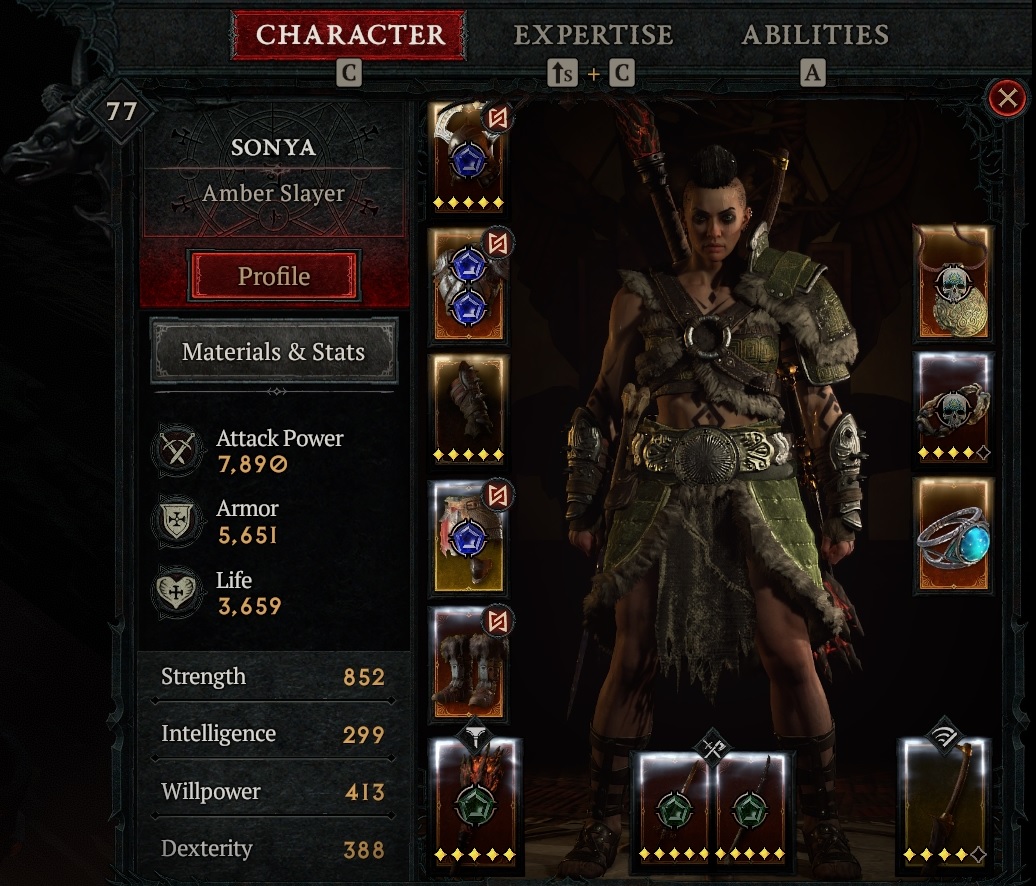Open the helm equipment slot
The image size is (1036, 886).
(x=468, y=157)
